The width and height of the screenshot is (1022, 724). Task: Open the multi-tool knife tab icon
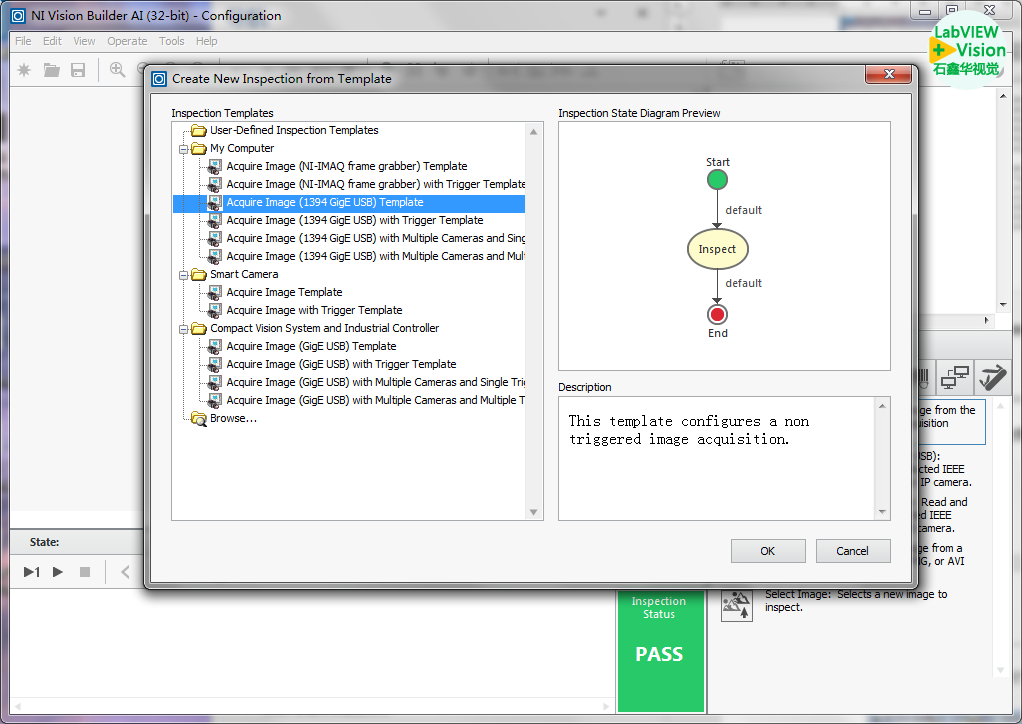(992, 378)
